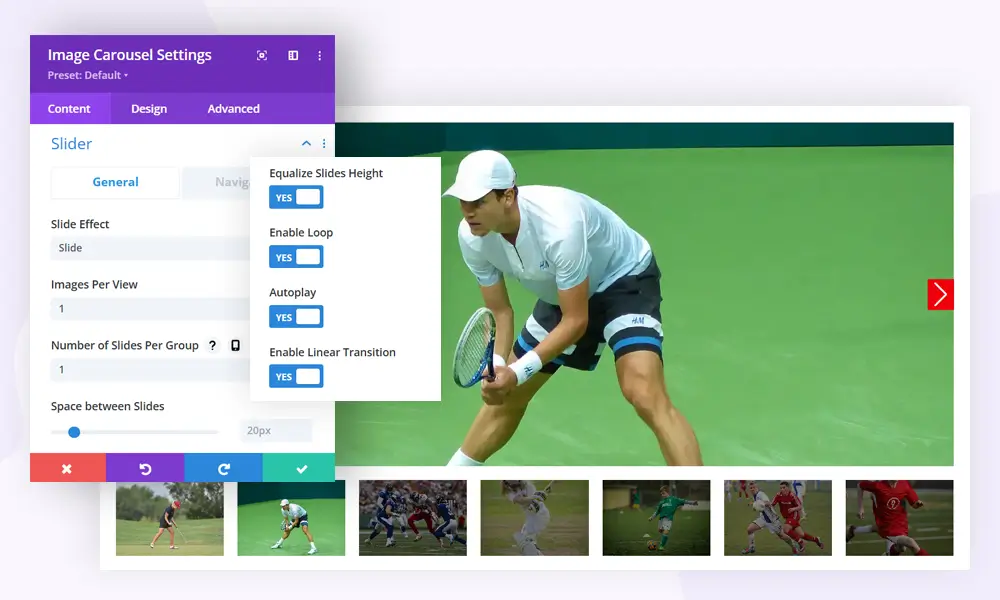The image size is (1000, 600).
Task: Click the Number of Slides Per Group field
Action: click(151, 370)
